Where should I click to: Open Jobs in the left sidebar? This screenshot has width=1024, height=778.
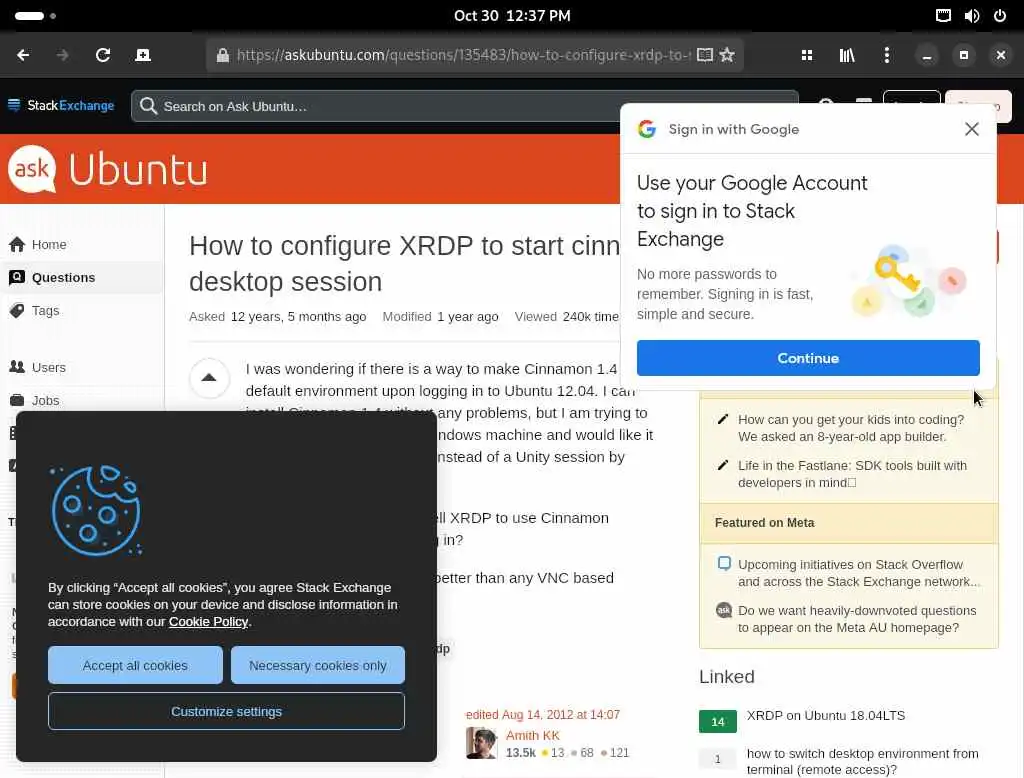coord(45,400)
